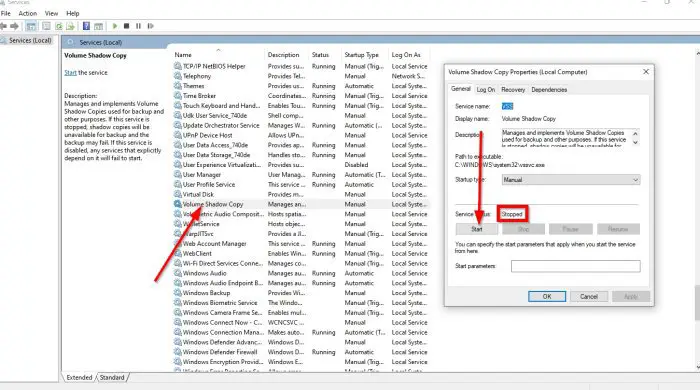Viewport: 700px width, 390px height.
Task: Click the Start parameters input field
Action: tap(575, 266)
